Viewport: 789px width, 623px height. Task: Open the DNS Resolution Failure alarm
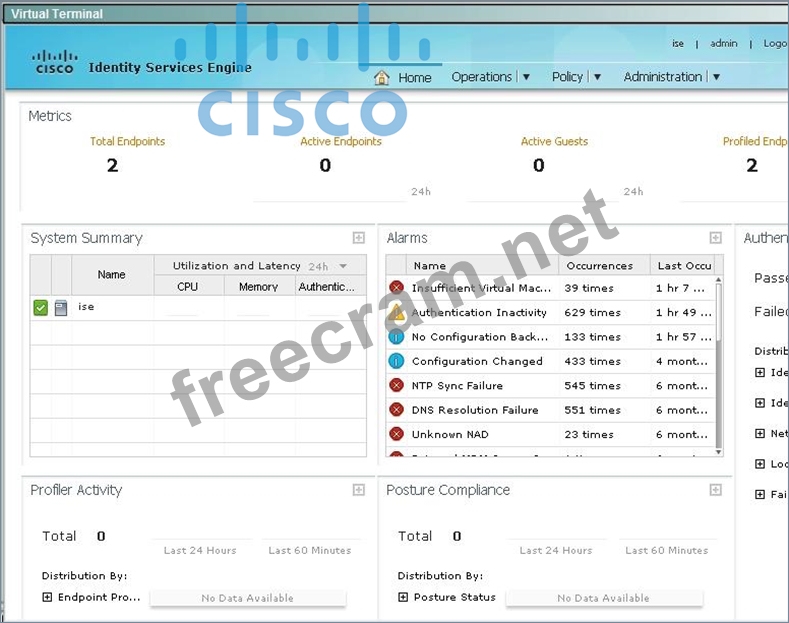(475, 410)
